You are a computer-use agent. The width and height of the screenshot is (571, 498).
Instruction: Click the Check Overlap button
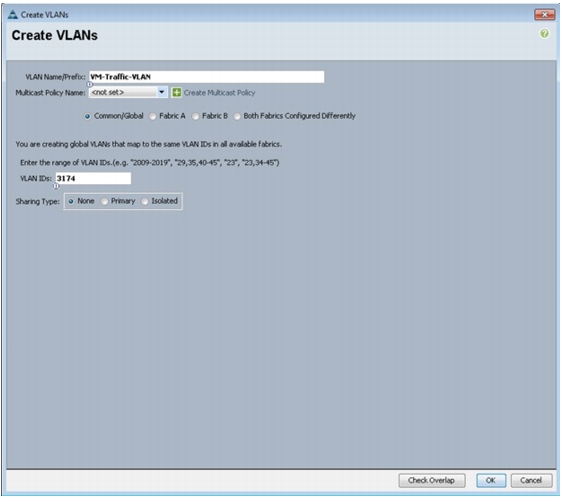click(x=432, y=481)
